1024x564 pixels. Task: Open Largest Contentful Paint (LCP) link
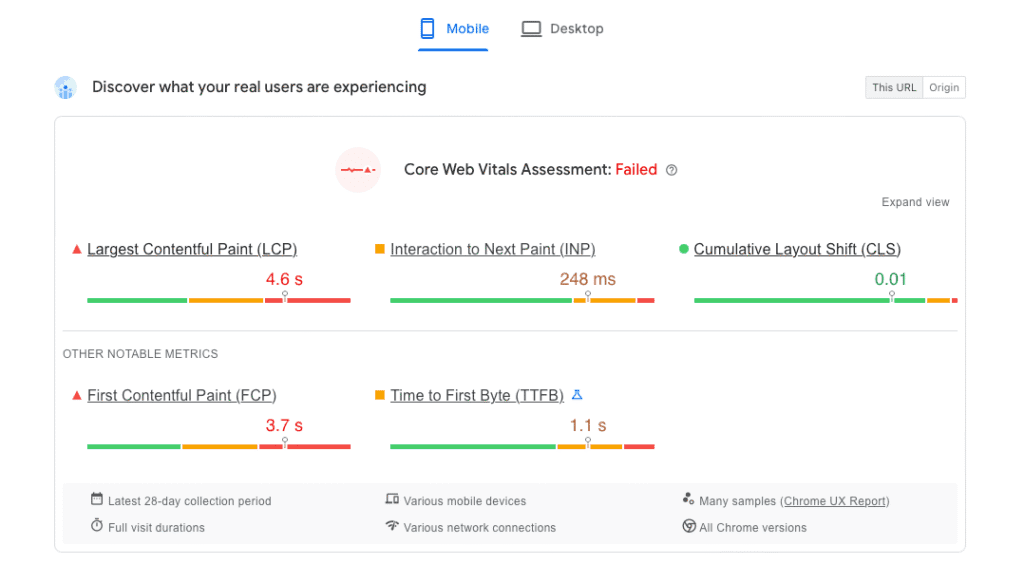(192, 249)
